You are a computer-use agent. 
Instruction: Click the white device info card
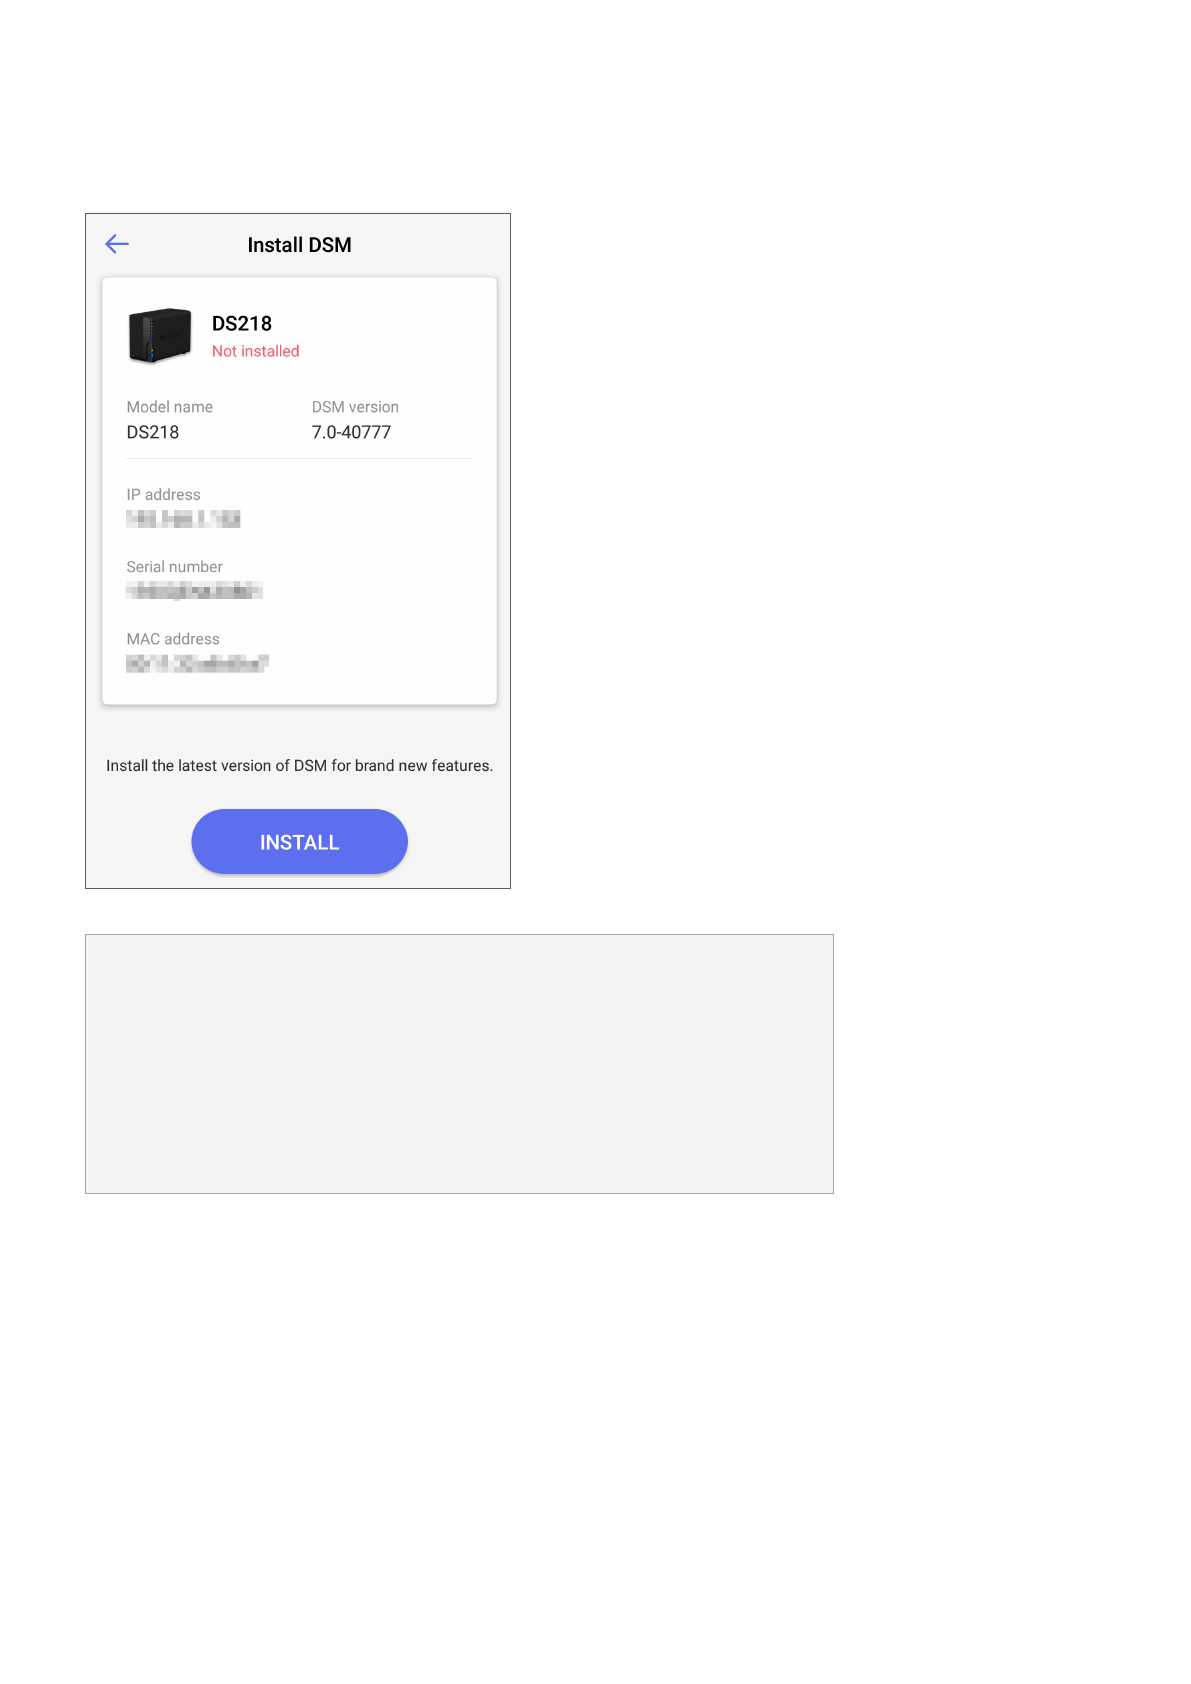(299, 491)
